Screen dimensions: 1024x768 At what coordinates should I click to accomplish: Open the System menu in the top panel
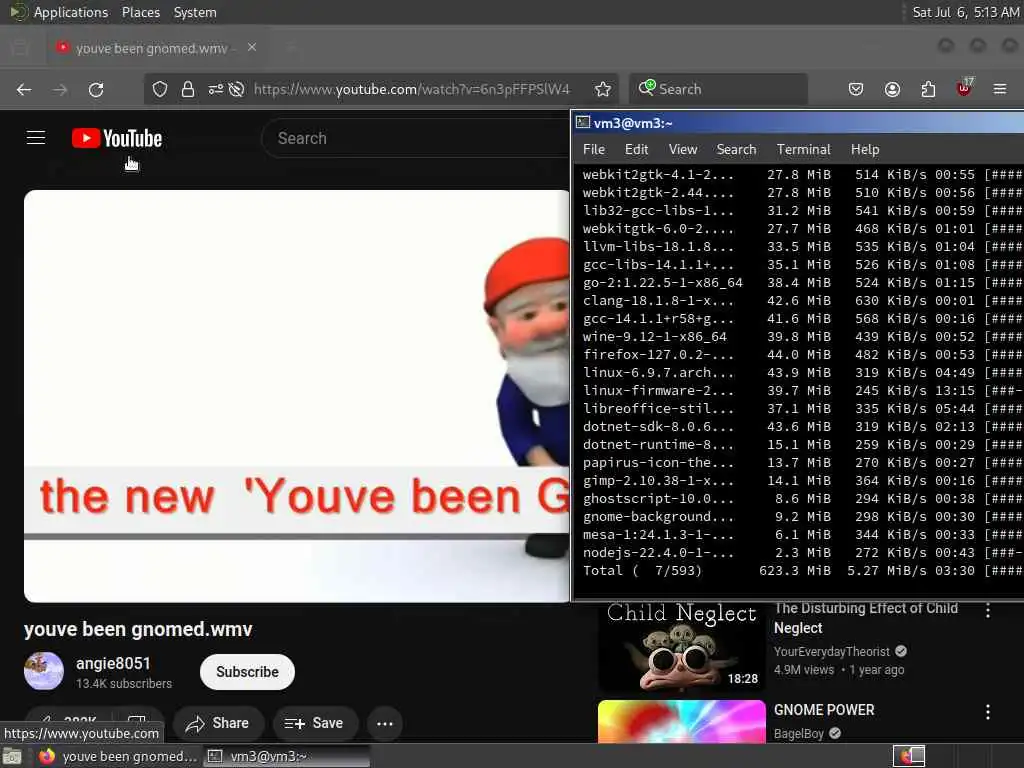click(195, 12)
